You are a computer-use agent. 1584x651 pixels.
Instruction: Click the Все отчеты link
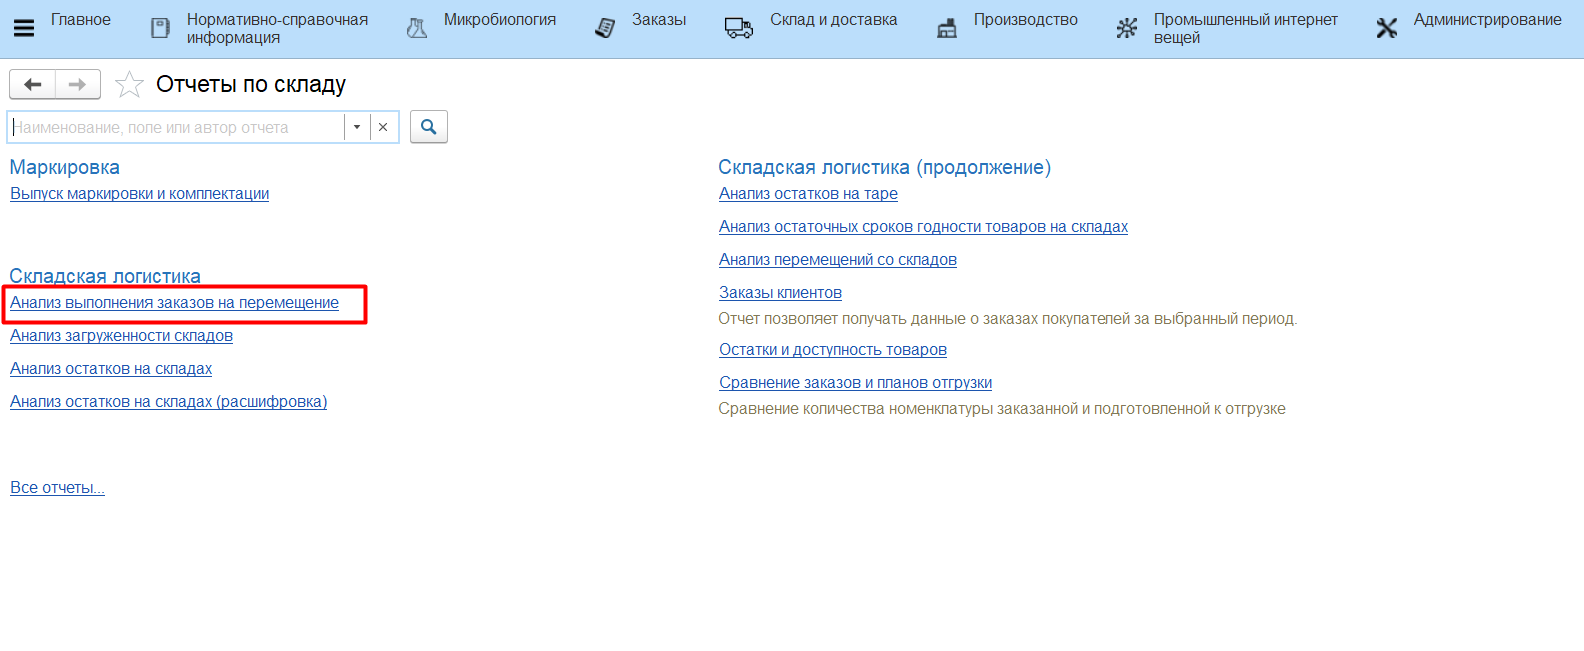[x=57, y=488]
